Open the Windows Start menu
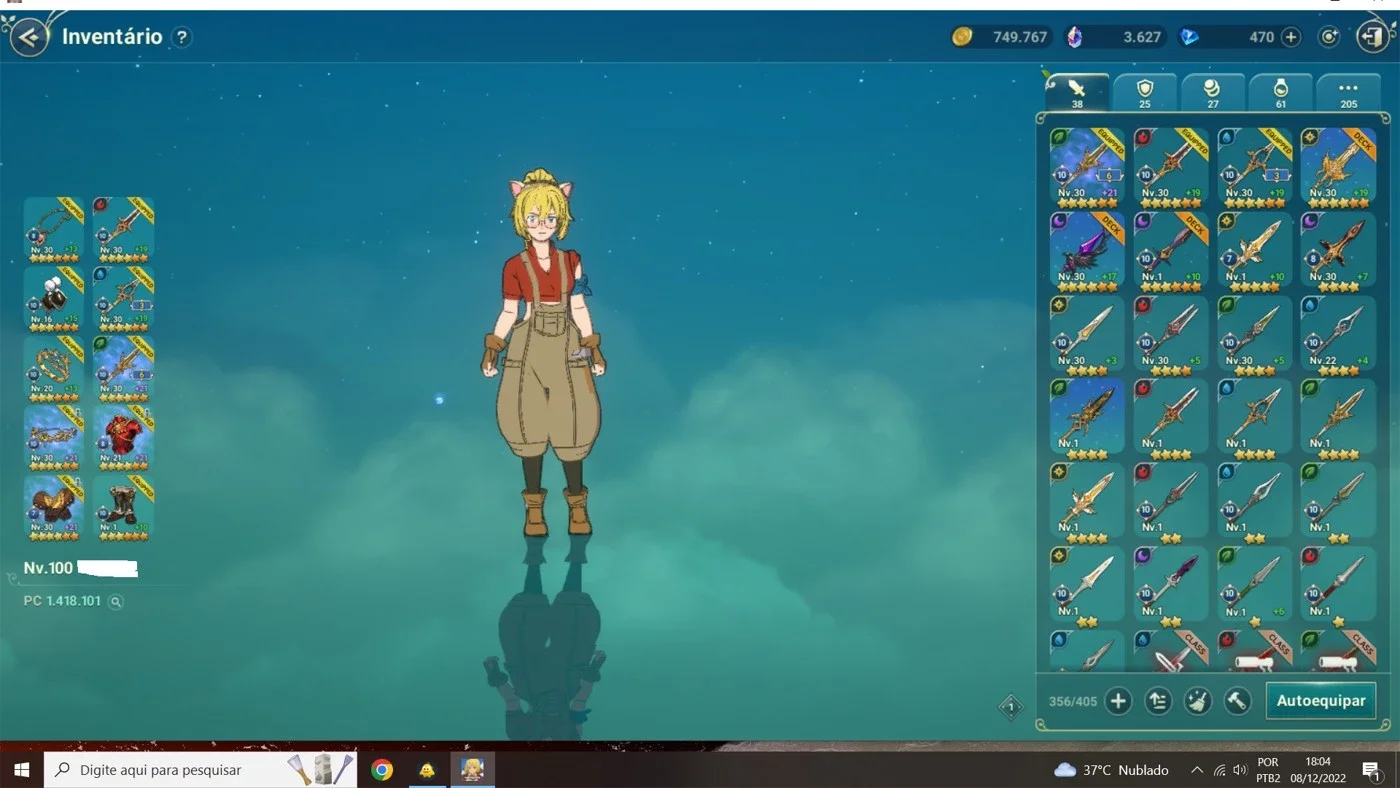Screen dimensions: 1400x788 tap(21, 770)
